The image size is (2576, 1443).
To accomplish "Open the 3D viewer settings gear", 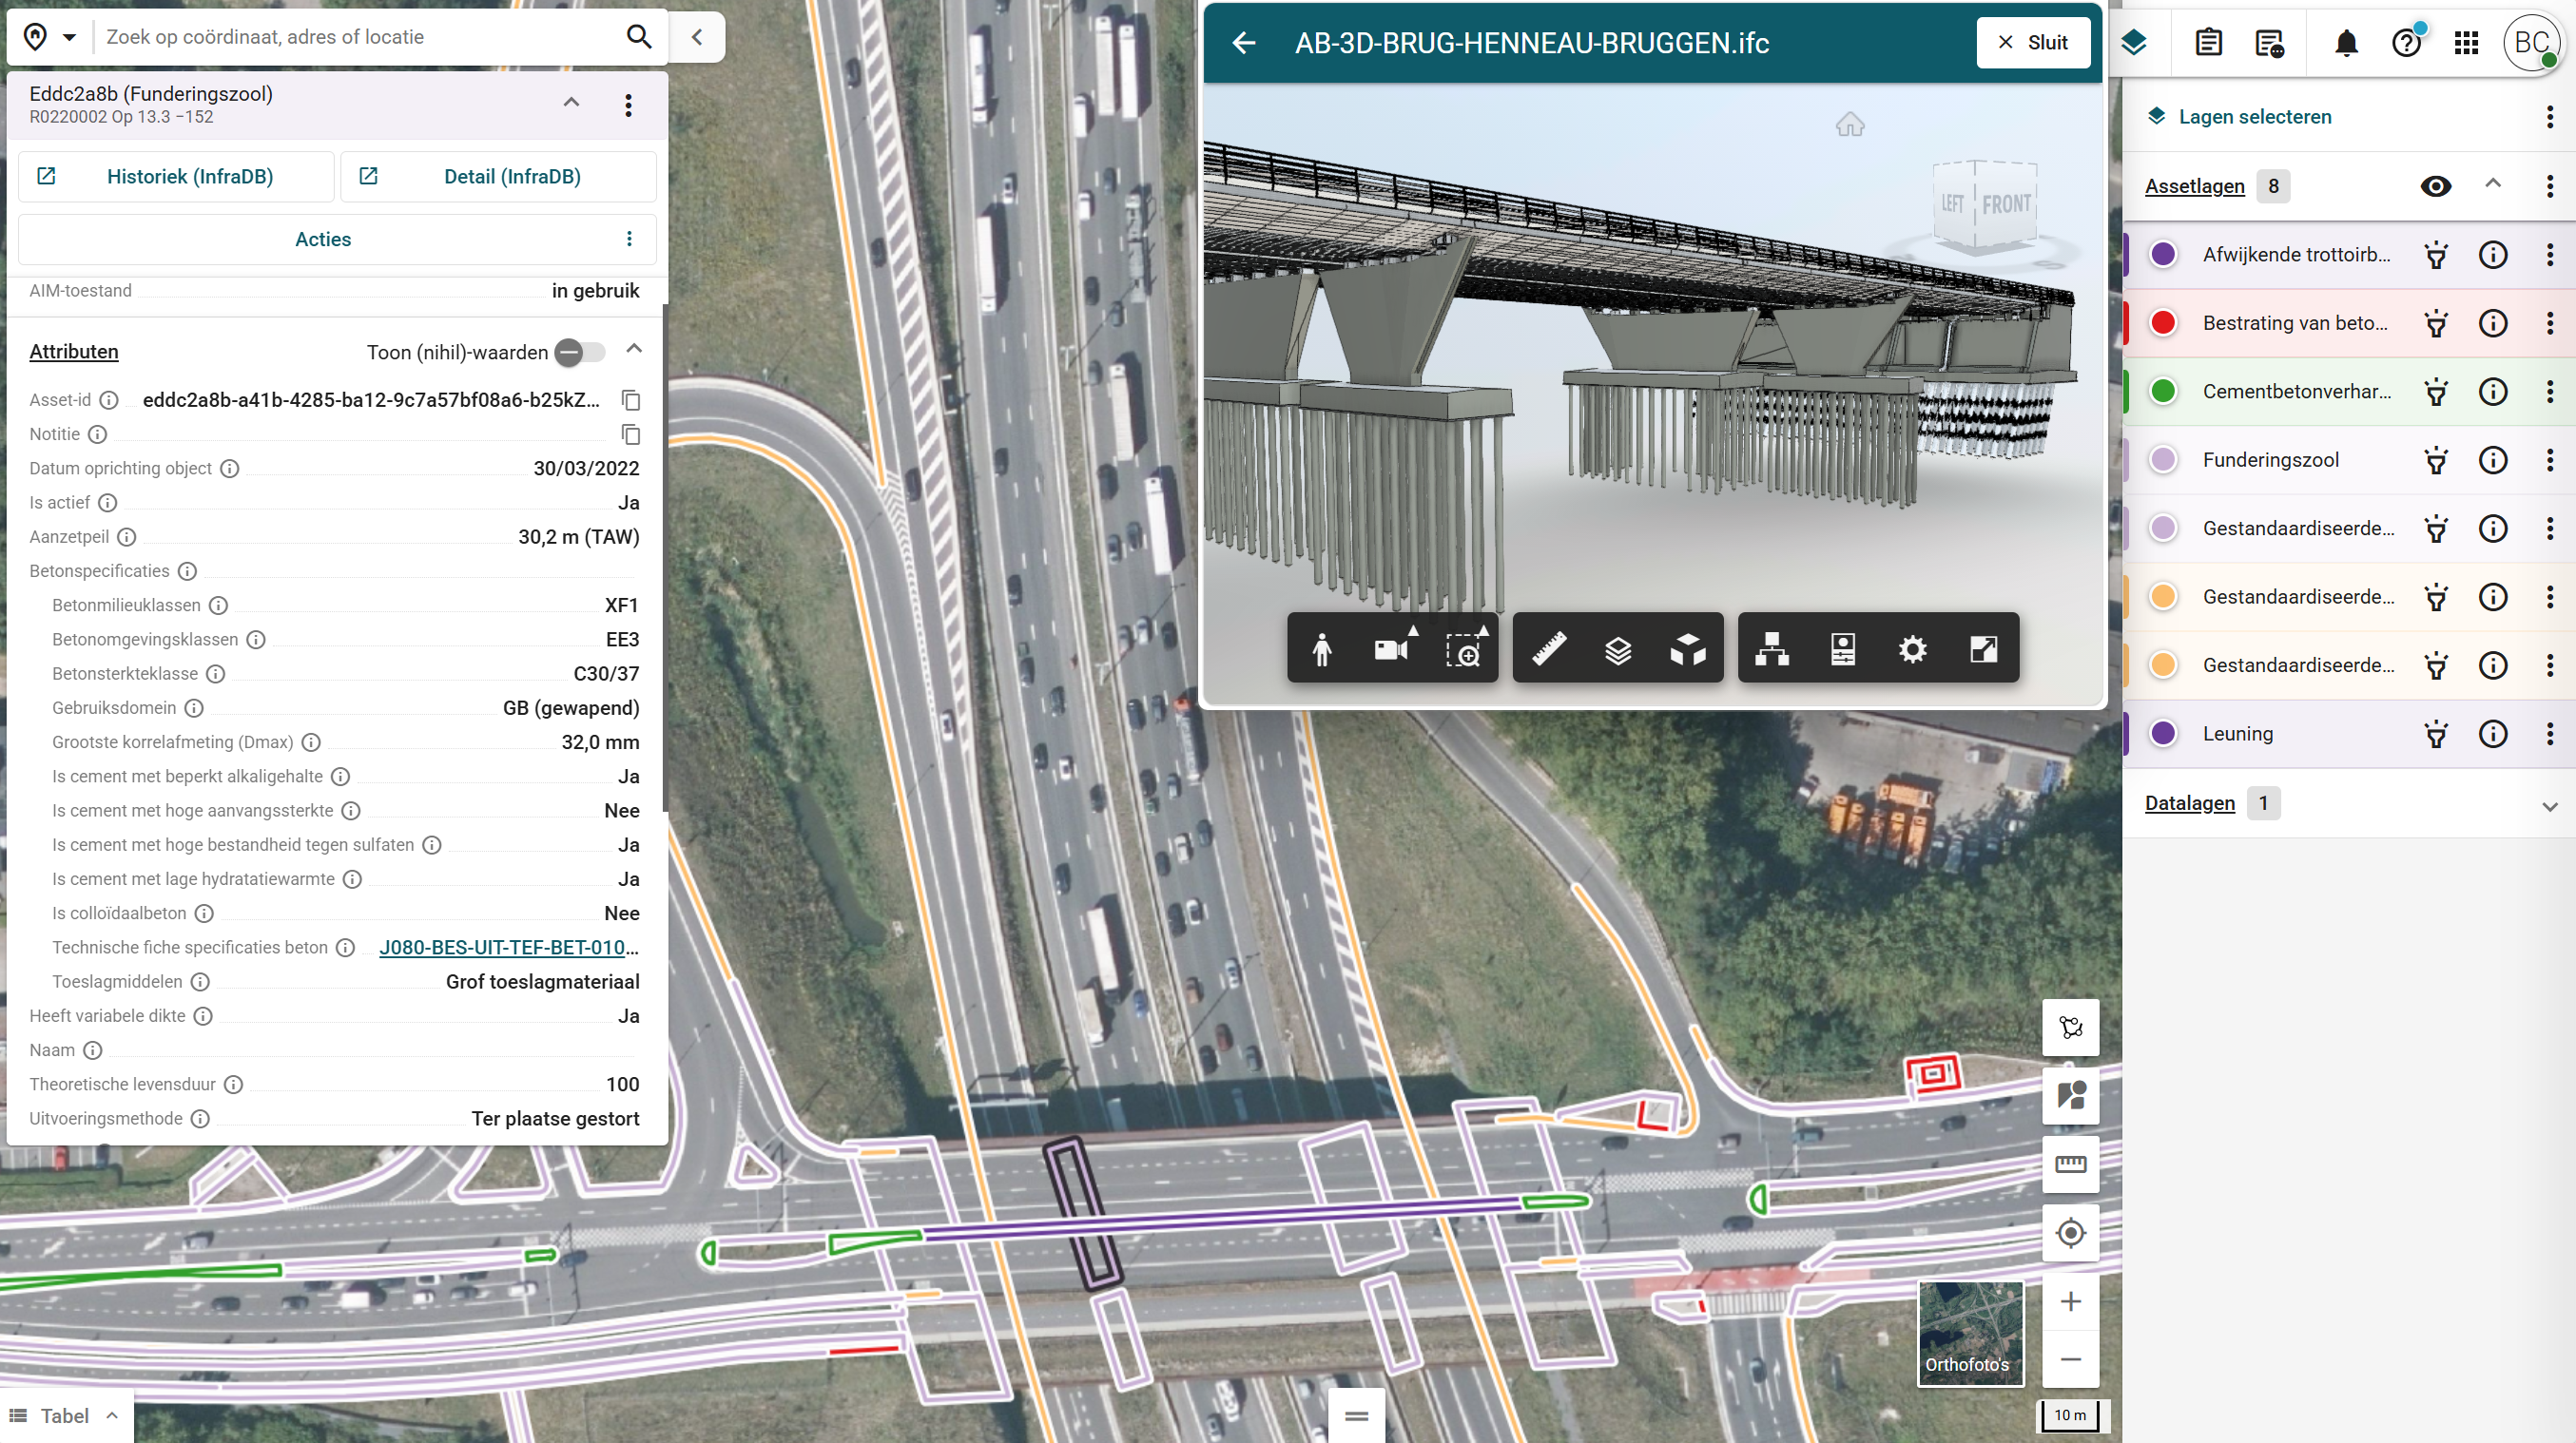I will point(1912,649).
